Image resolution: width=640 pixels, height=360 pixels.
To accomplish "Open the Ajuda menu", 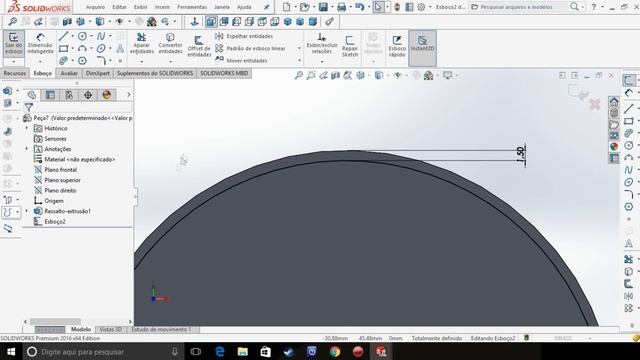I will click(244, 7).
